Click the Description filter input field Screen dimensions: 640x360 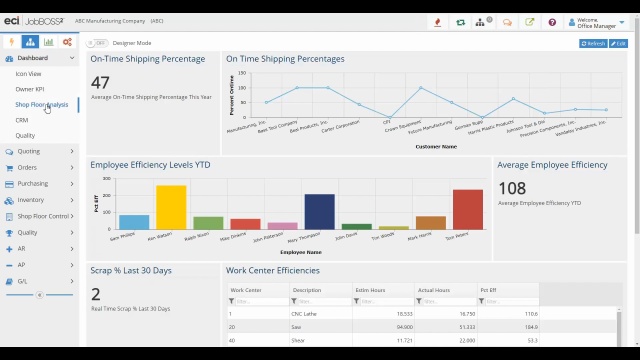324,301
